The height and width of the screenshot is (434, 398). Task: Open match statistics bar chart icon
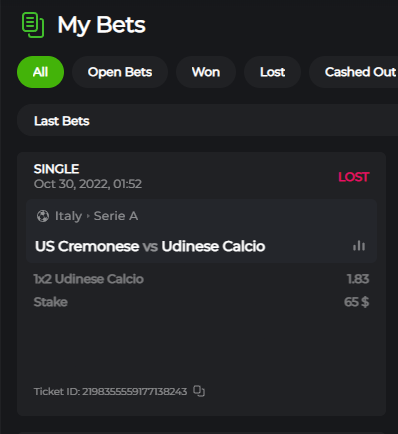359,246
